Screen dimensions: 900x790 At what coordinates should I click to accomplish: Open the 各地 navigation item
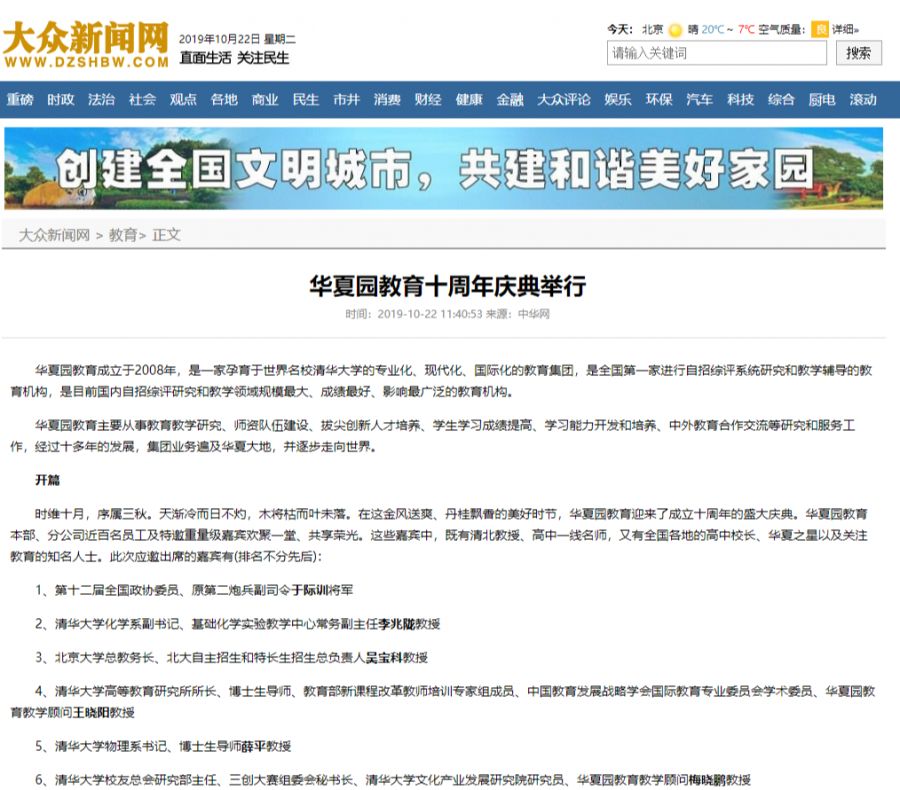[x=224, y=100]
